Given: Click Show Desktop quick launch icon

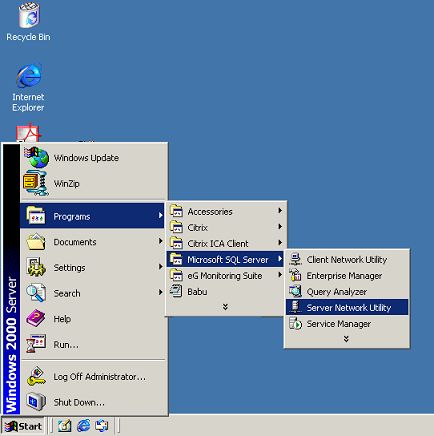Looking at the screenshot, I should tap(64, 426).
